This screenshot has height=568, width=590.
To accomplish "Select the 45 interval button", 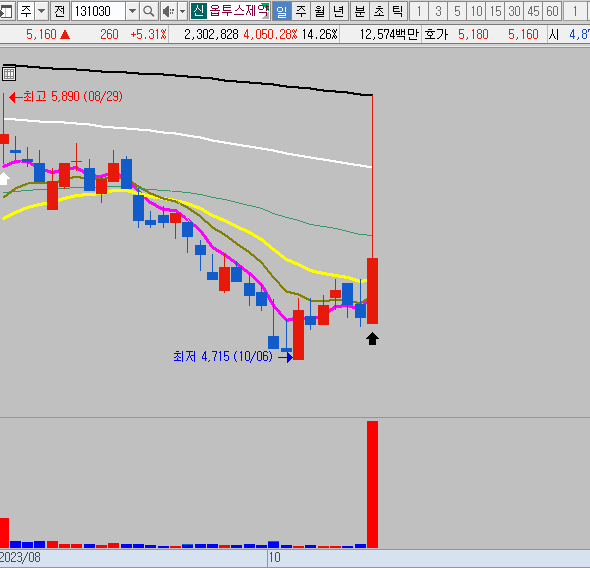I will [533, 11].
